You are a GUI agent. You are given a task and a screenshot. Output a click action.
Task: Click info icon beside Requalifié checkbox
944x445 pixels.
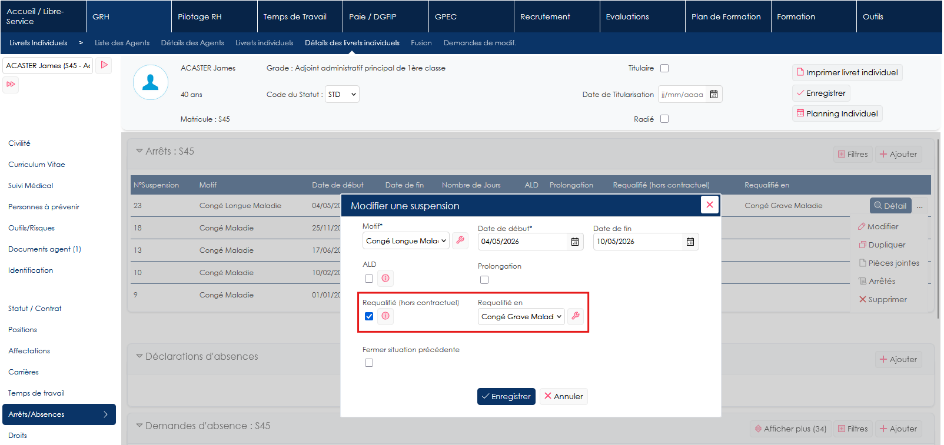pos(385,316)
